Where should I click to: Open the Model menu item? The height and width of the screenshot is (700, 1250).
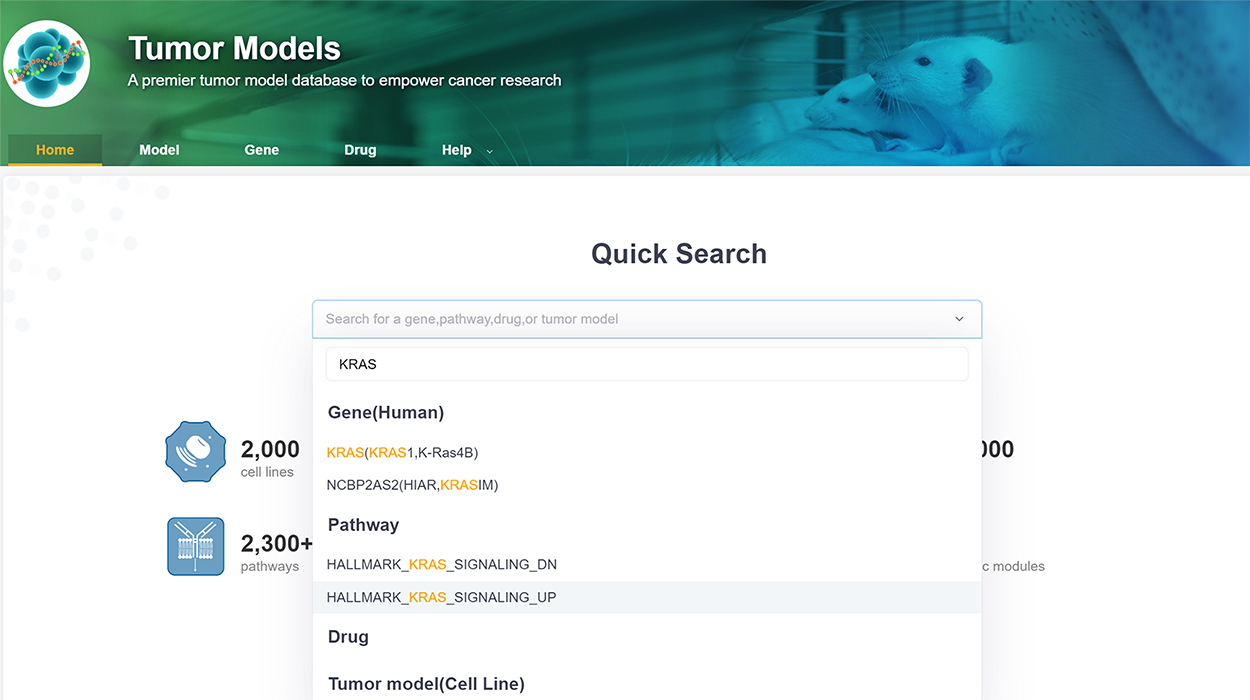(159, 150)
